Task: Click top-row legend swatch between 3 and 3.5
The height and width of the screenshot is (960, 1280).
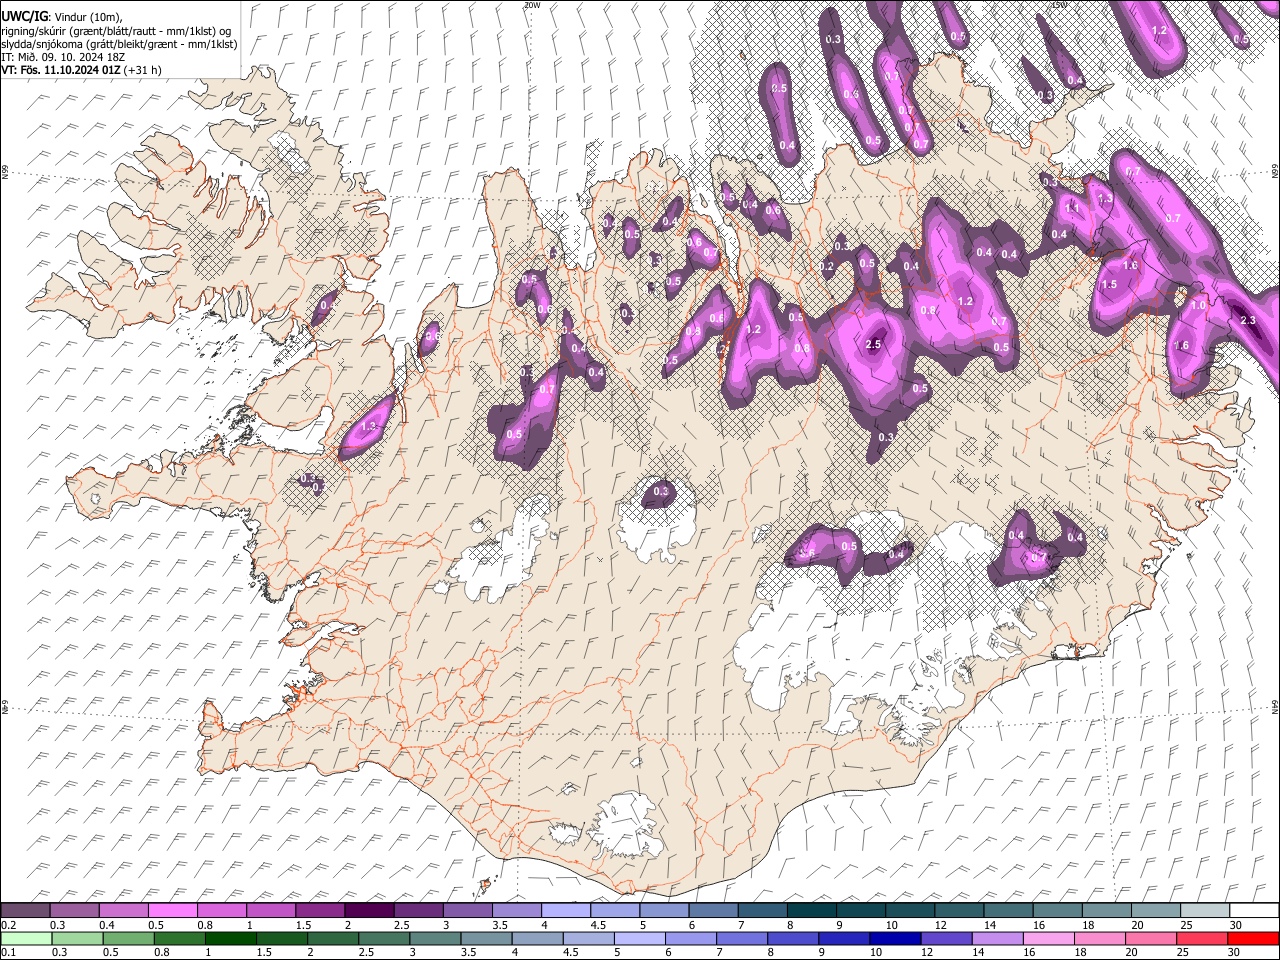Action: (x=467, y=910)
